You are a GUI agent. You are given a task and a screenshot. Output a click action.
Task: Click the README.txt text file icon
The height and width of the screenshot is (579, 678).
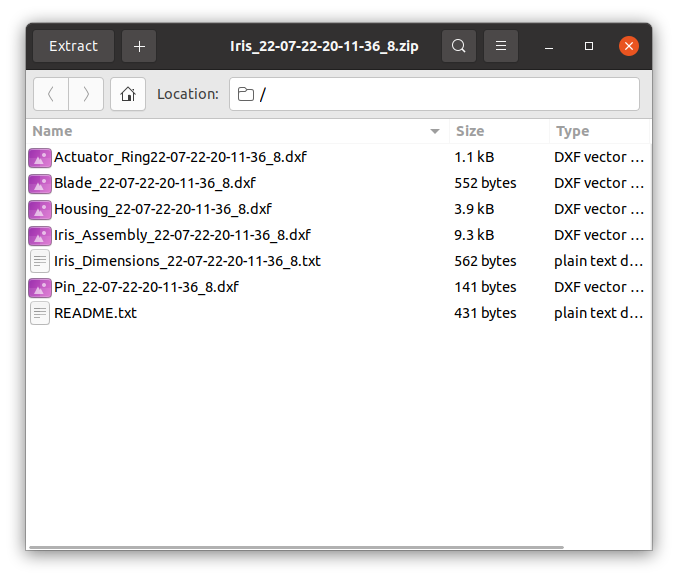[x=40, y=313]
